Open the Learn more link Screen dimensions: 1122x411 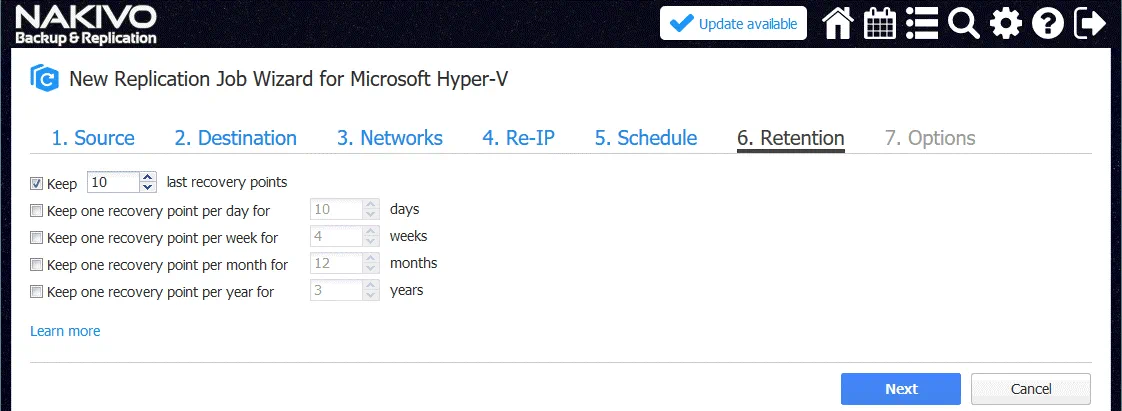coord(65,331)
